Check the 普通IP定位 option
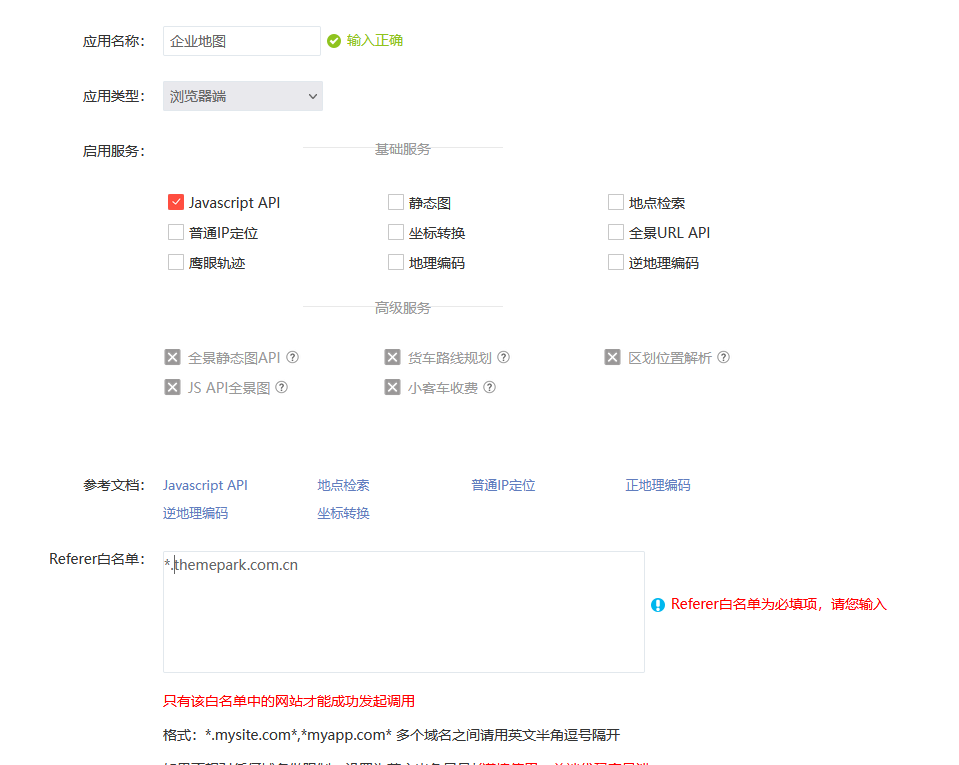This screenshot has width=959, height=765. point(176,232)
